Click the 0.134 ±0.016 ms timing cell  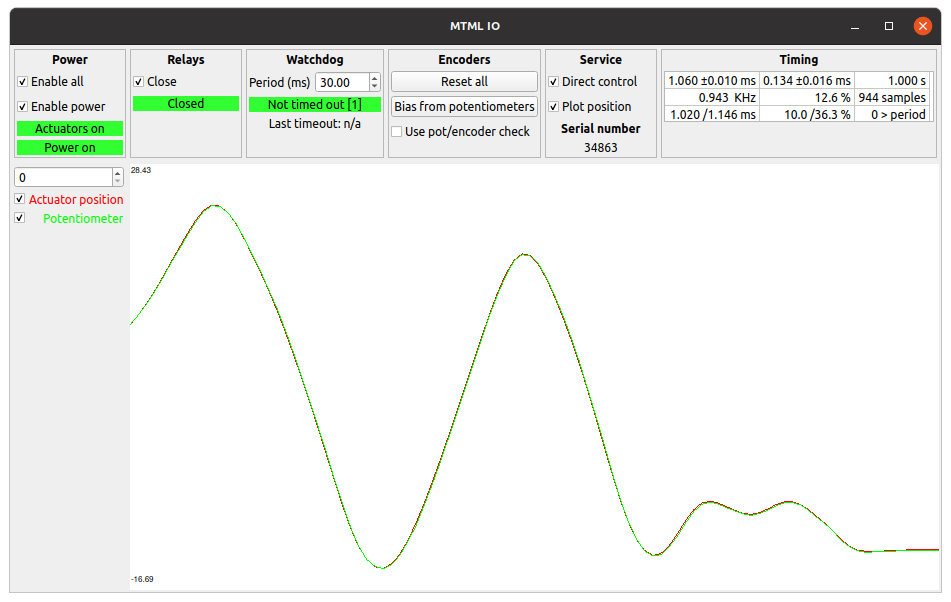pos(807,81)
